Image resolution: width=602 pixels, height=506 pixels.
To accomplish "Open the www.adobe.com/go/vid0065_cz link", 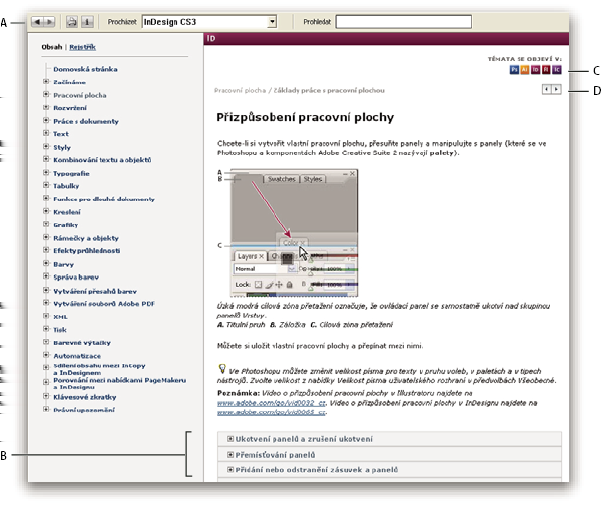I will pos(271,412).
